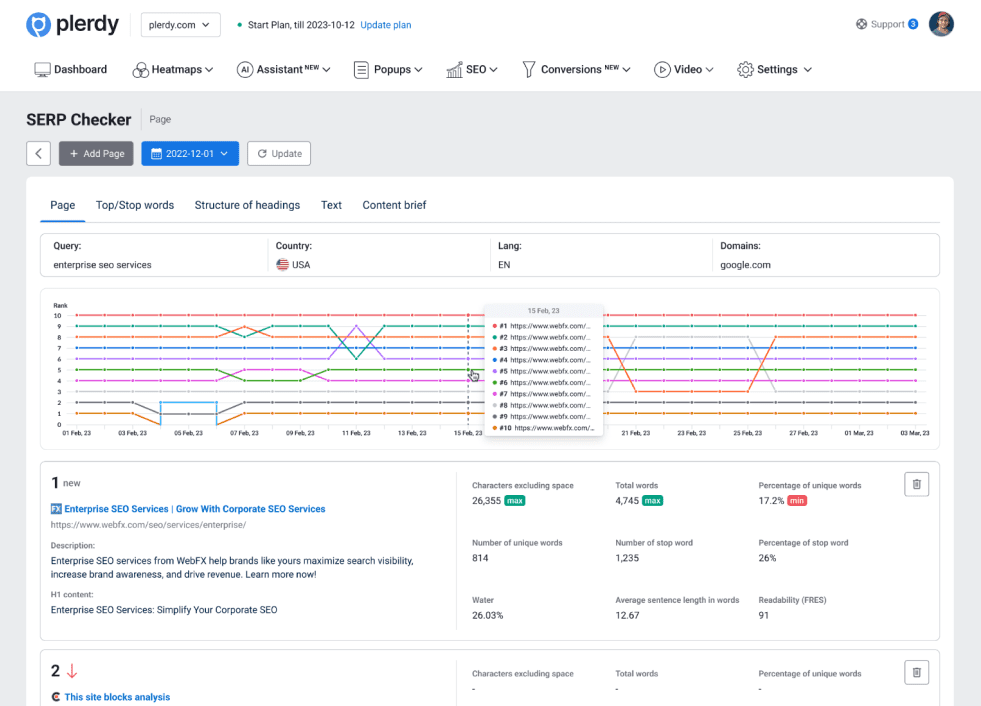Click the 01 Feb point on the red rank 10 line
The height and width of the screenshot is (706, 981).
77,315
